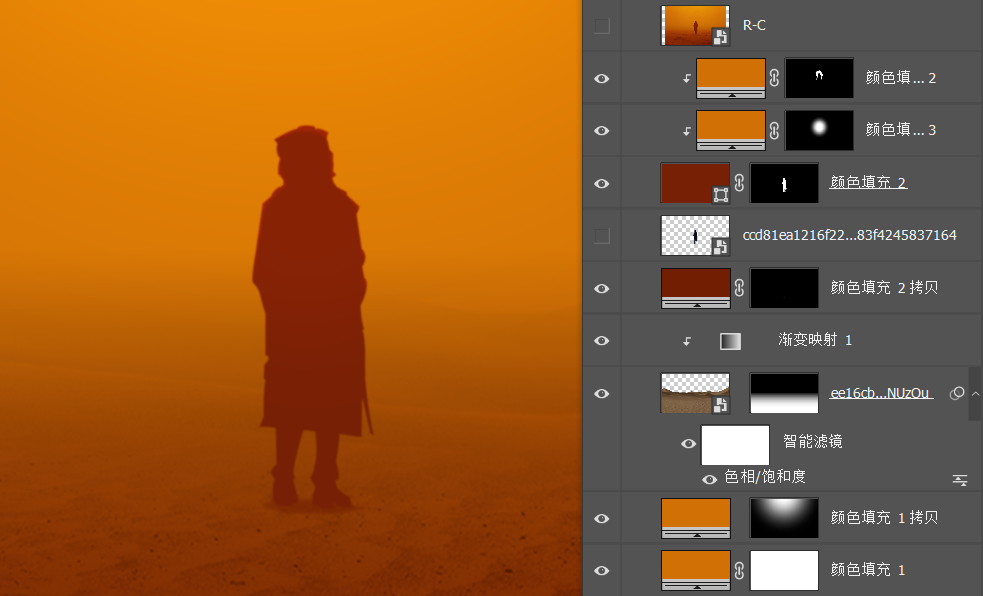
Task: Select the 颜色填充 1 orange fill thumbnail
Action: point(695,570)
